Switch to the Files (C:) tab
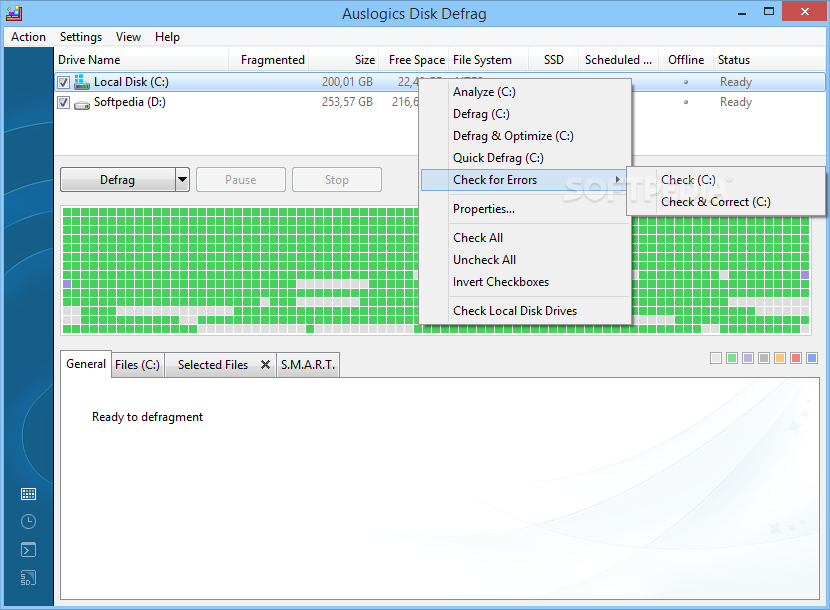The image size is (830, 610). click(x=137, y=365)
